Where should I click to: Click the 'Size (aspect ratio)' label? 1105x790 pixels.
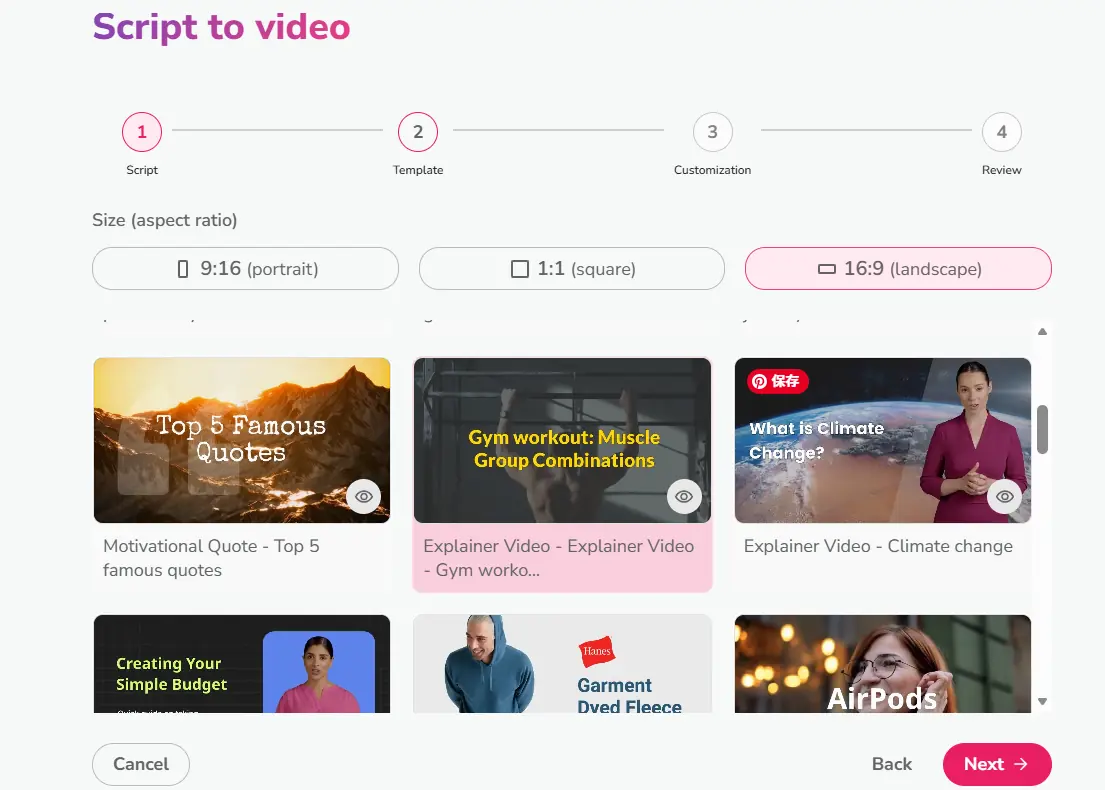click(165, 220)
